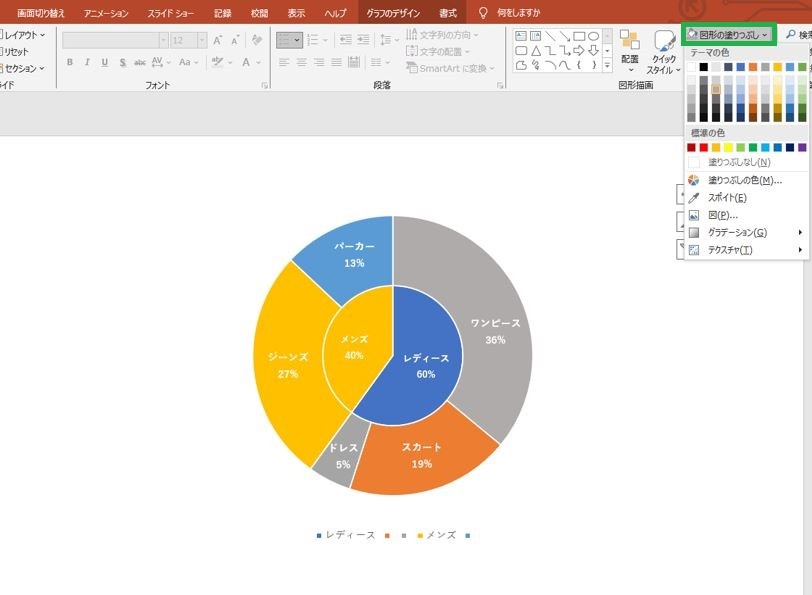Image resolution: width=812 pixels, height=595 pixels.
Task: Pick the red standard color swatch
Action: (704, 148)
